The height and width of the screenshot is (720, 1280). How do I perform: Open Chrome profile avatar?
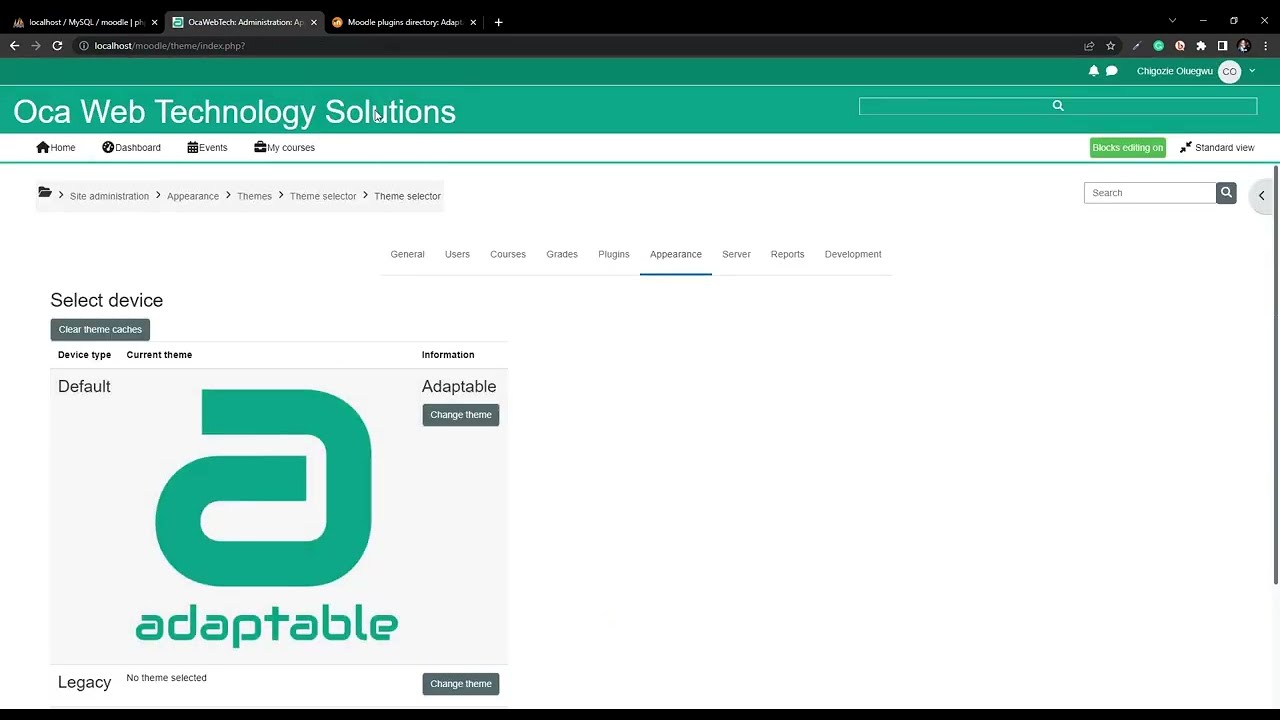(x=1244, y=46)
